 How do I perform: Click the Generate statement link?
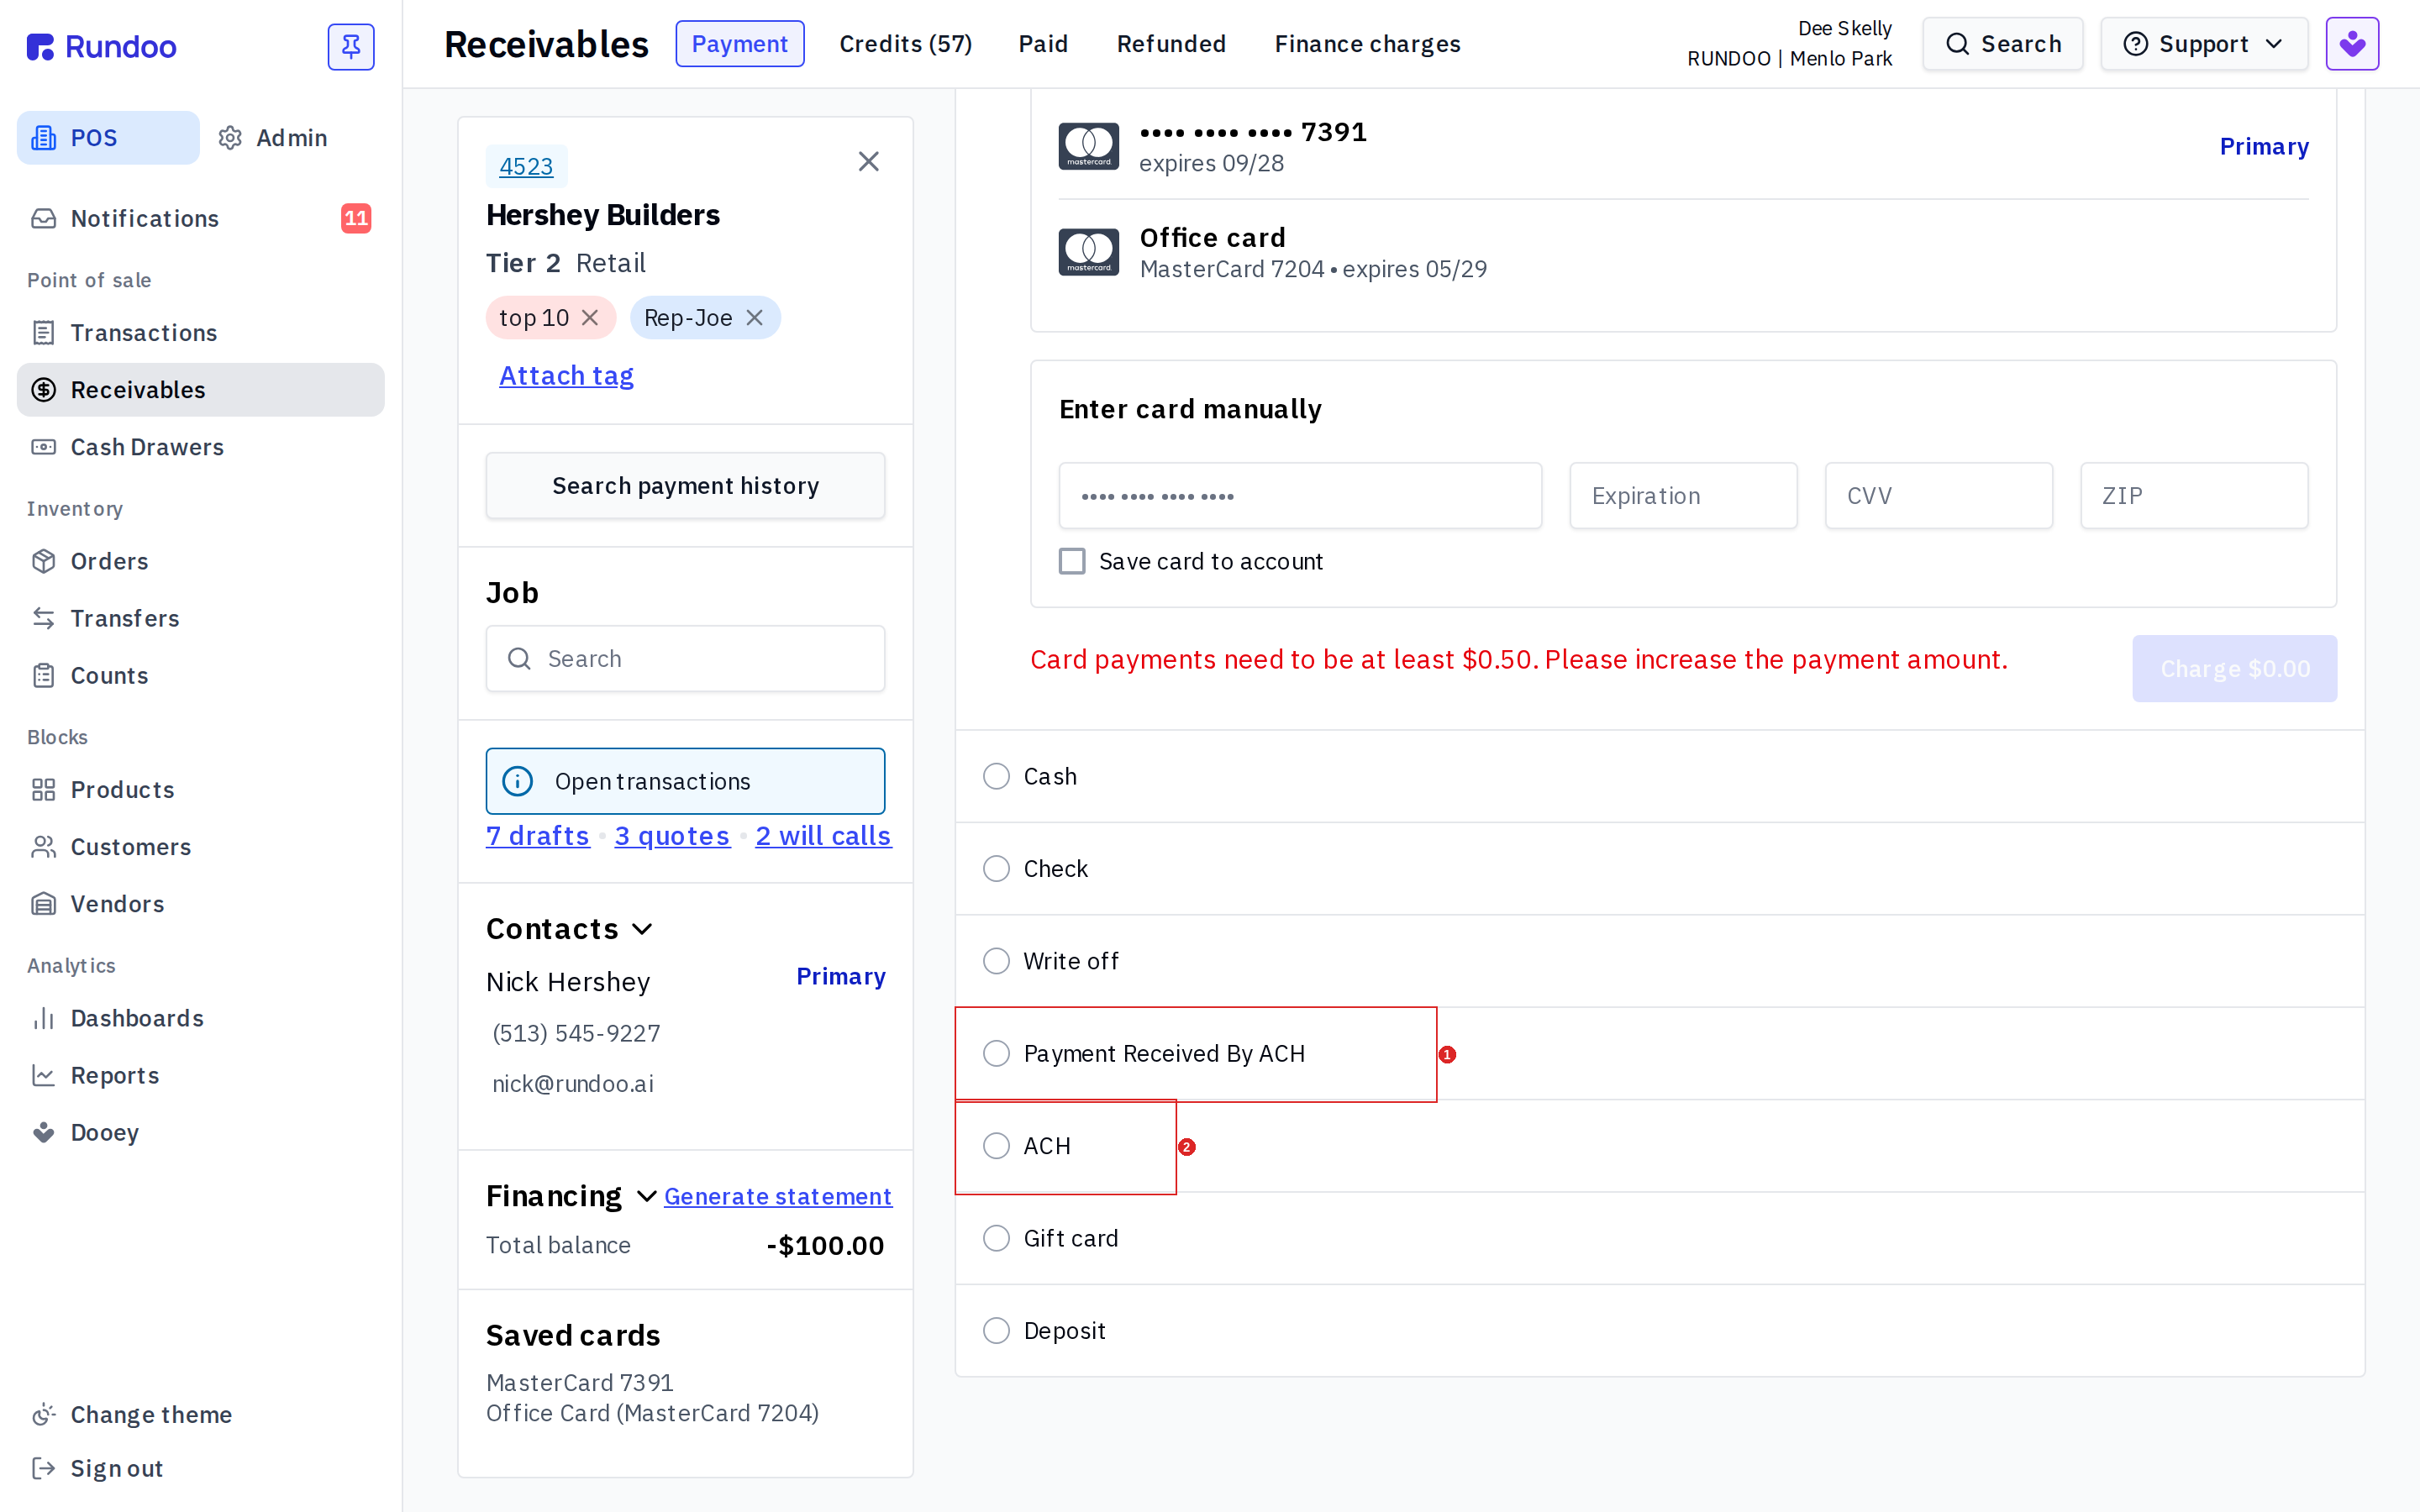[x=778, y=1196]
